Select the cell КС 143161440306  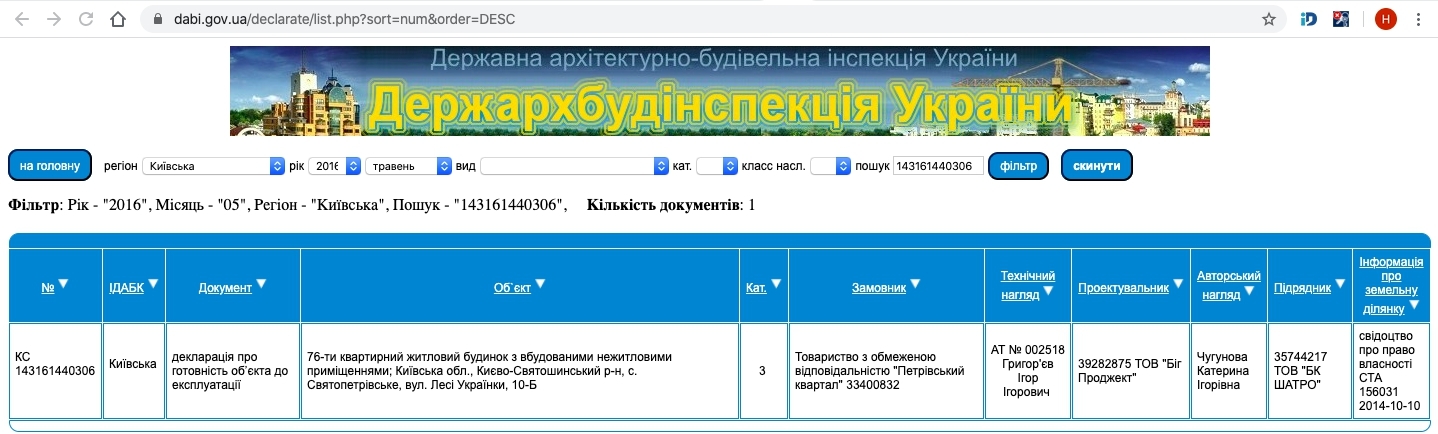tap(56, 370)
